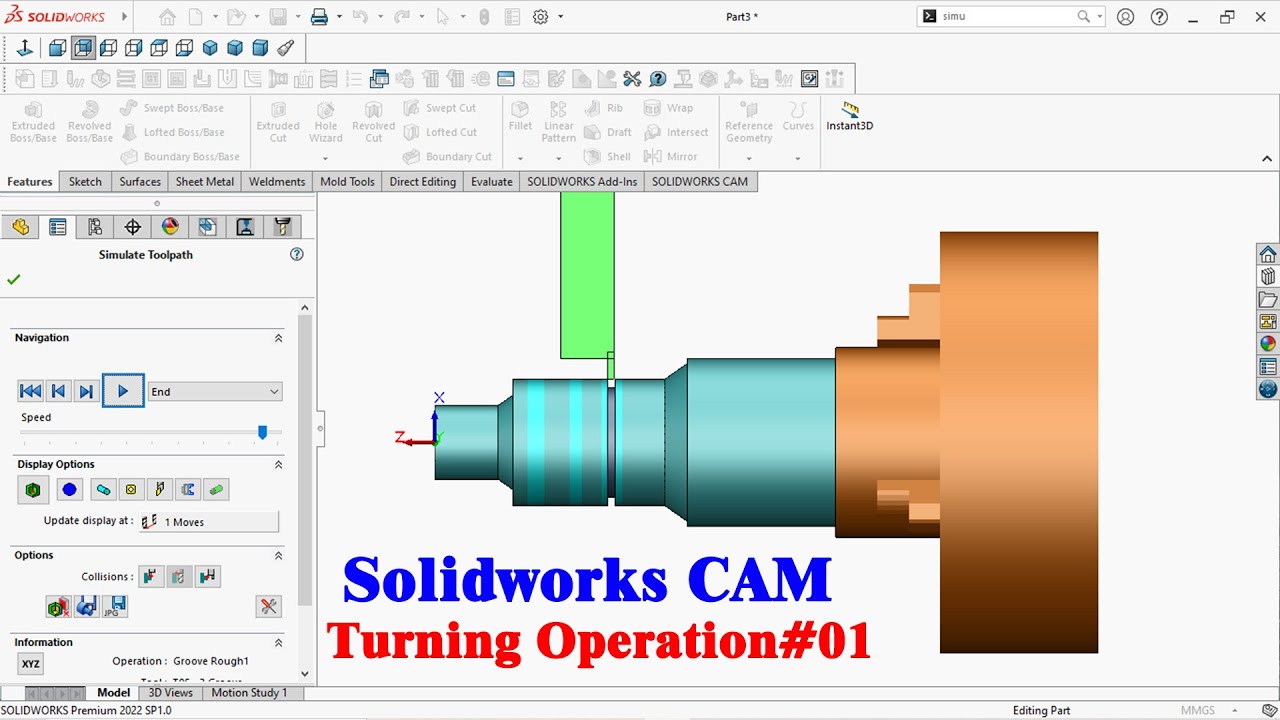
Task: Open the 3D Views bottom tab
Action: (x=171, y=692)
